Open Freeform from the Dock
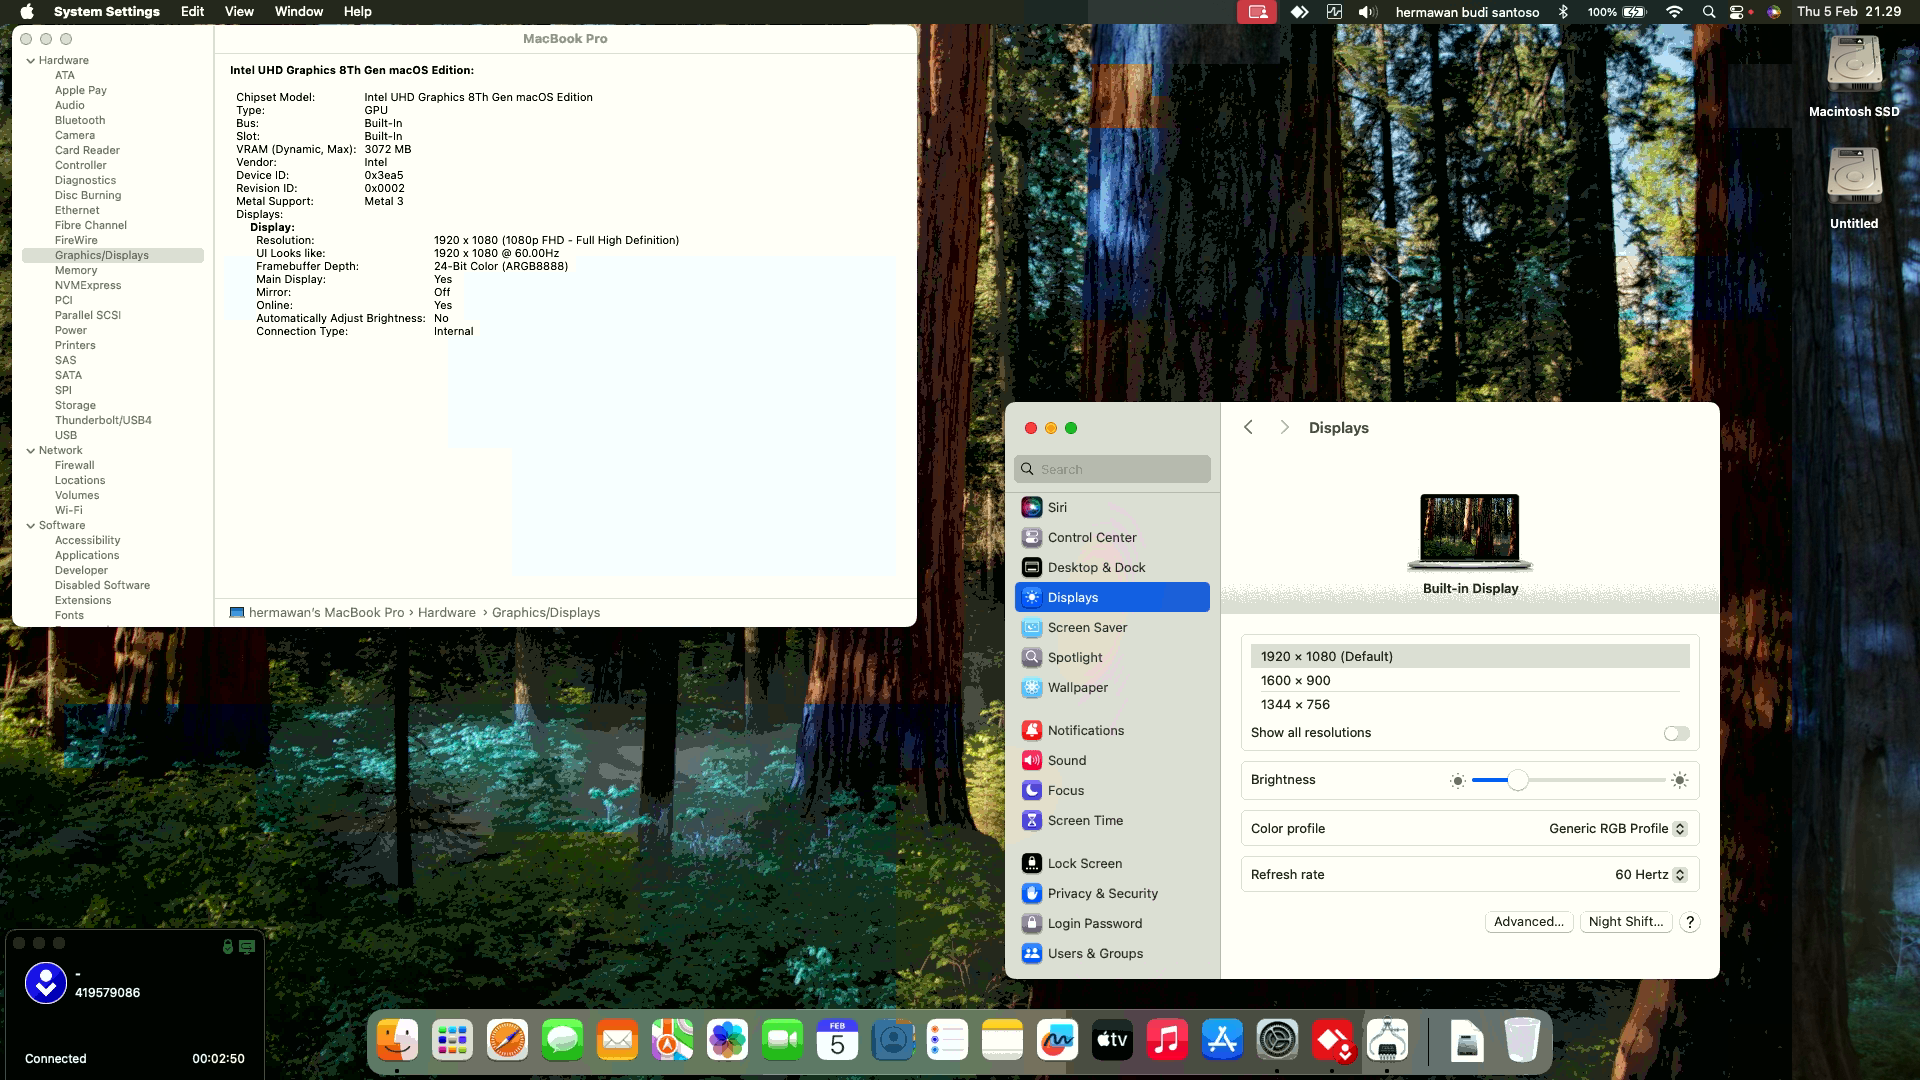Image resolution: width=1920 pixels, height=1080 pixels. click(x=1057, y=1041)
